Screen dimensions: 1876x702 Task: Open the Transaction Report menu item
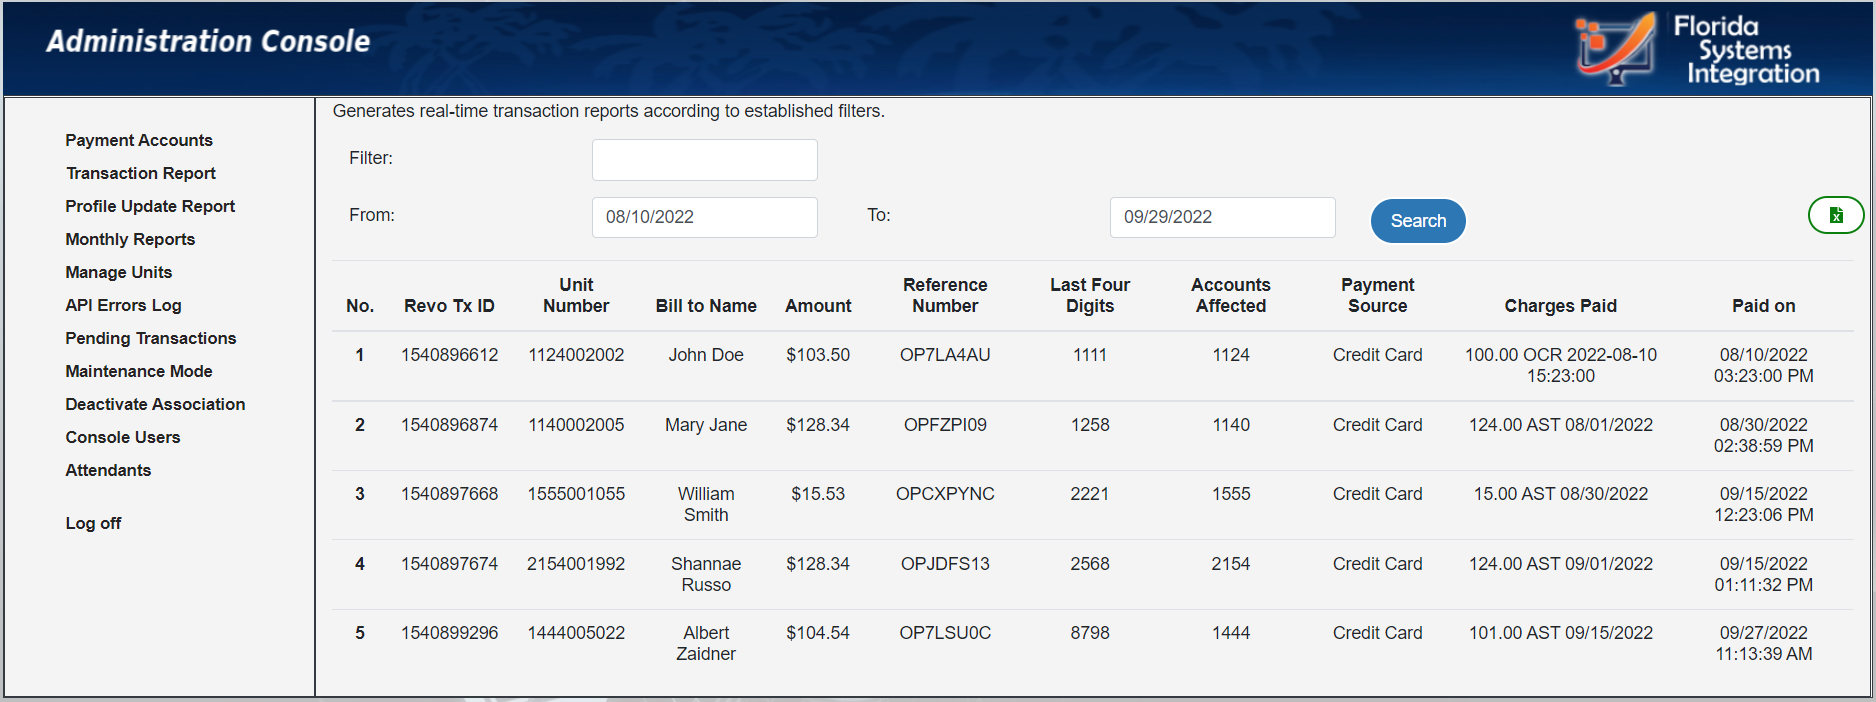pyautogui.click(x=141, y=173)
